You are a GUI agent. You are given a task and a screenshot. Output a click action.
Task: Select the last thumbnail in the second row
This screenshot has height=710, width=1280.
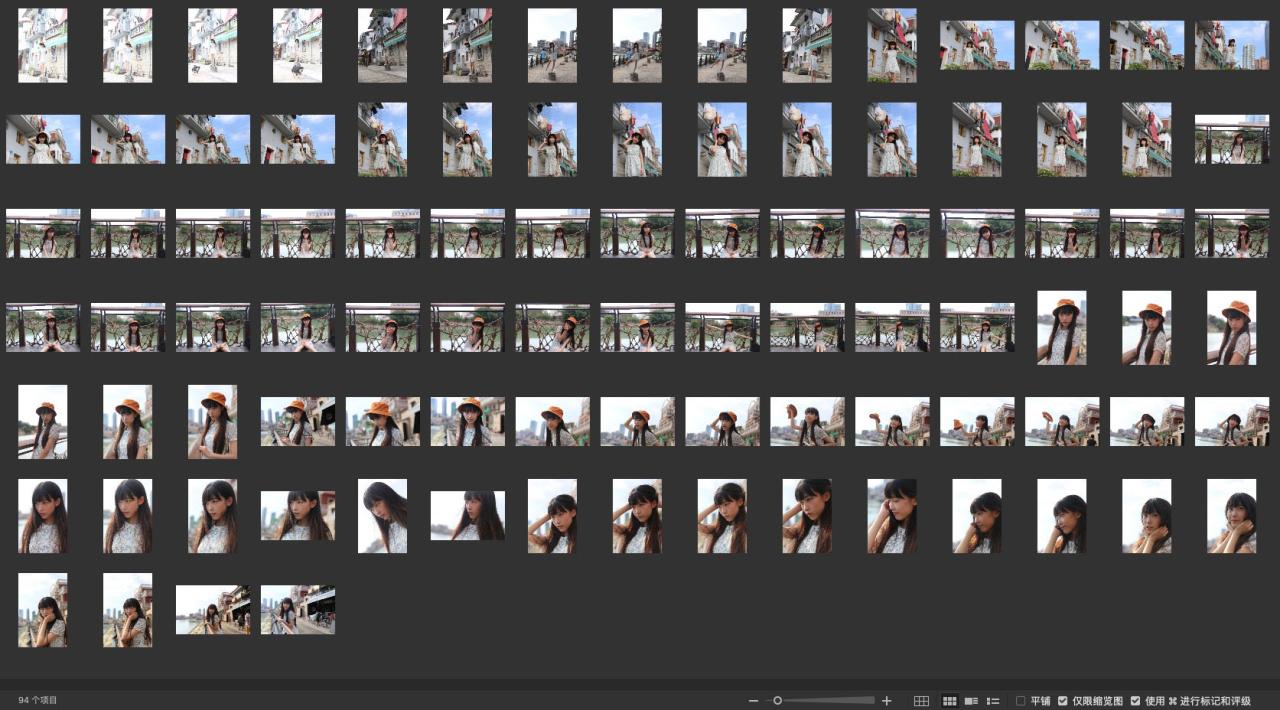(1231, 139)
